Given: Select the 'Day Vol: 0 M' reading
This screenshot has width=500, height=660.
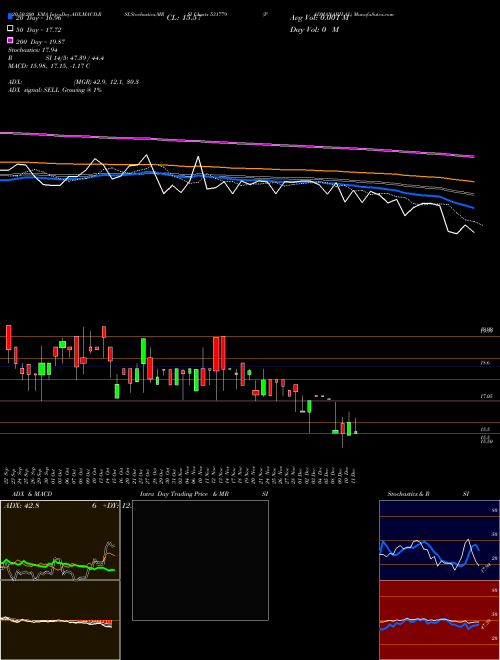Looking at the screenshot, I should tap(314, 29).
